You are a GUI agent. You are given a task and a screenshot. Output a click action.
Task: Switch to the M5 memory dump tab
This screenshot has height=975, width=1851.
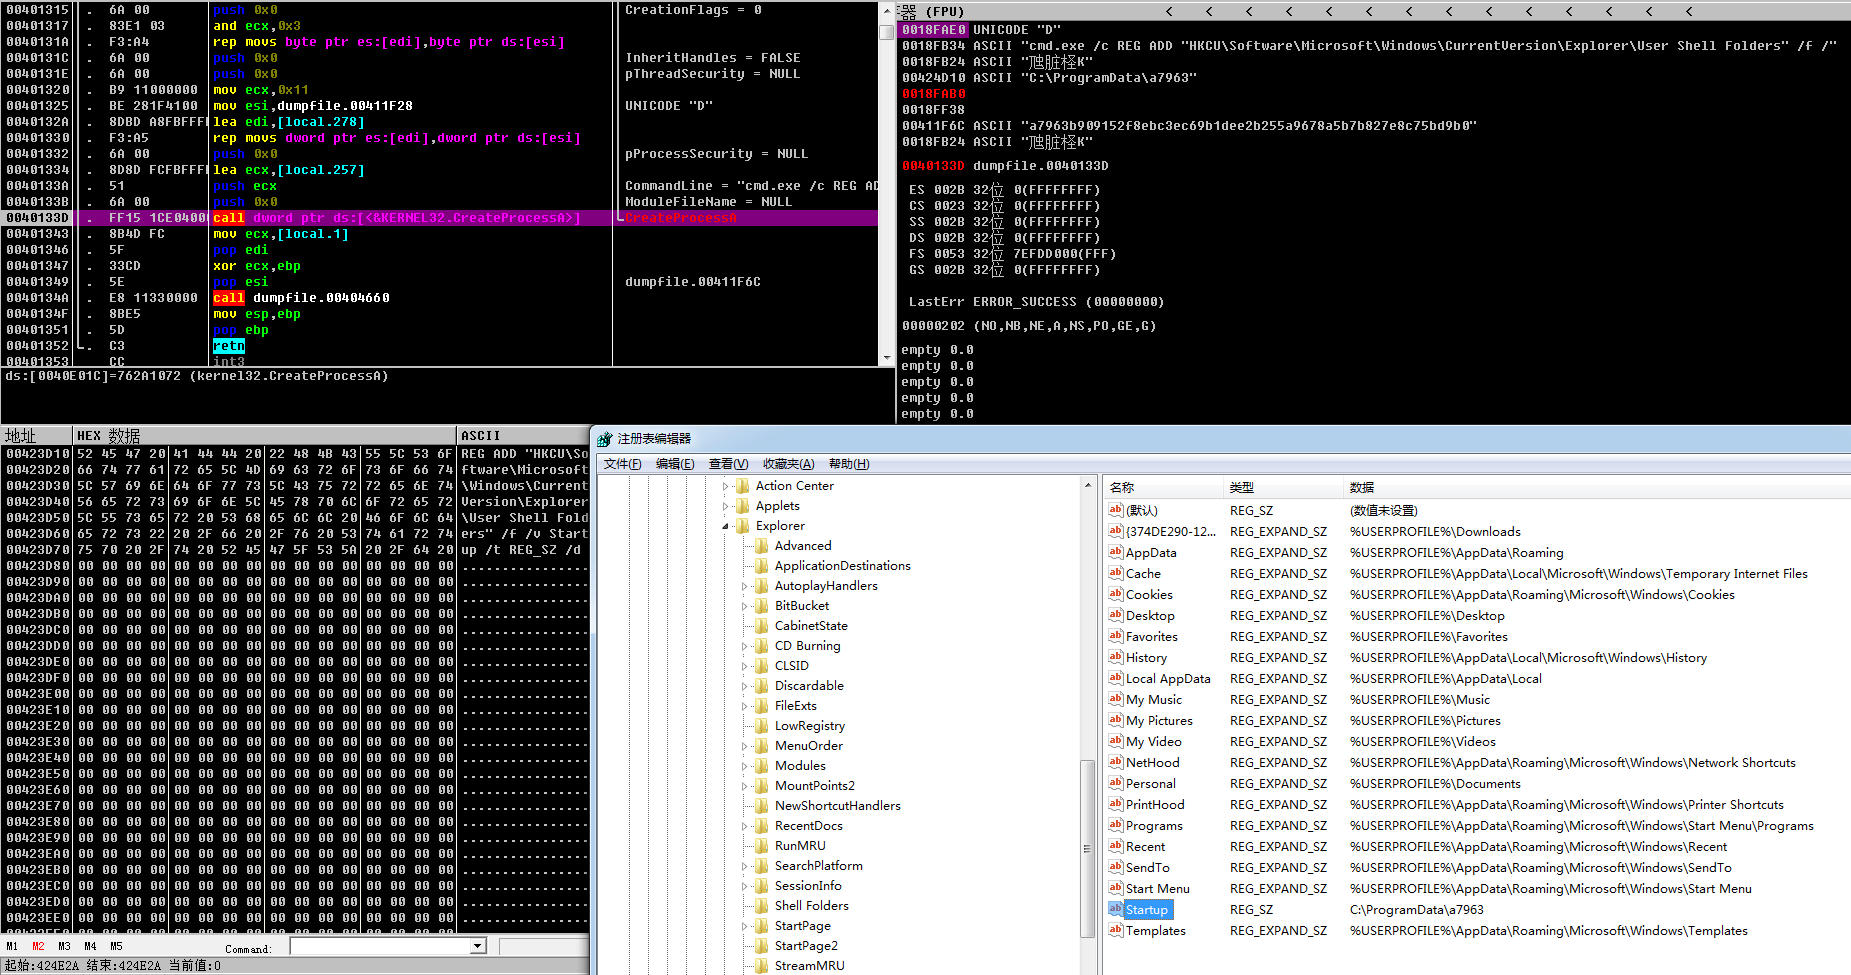click(x=116, y=946)
